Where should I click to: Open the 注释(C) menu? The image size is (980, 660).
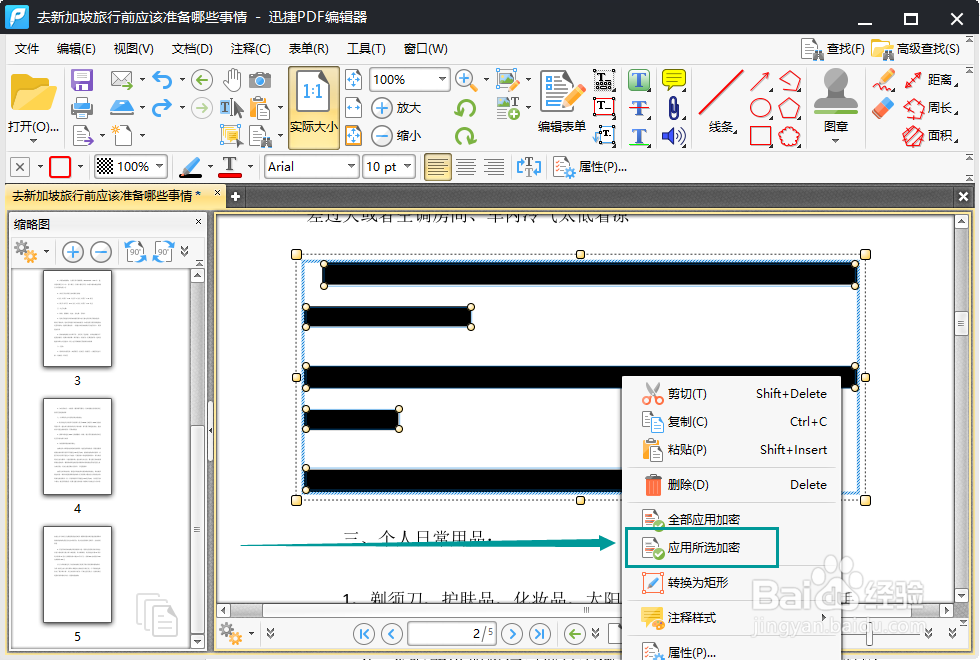(x=251, y=49)
